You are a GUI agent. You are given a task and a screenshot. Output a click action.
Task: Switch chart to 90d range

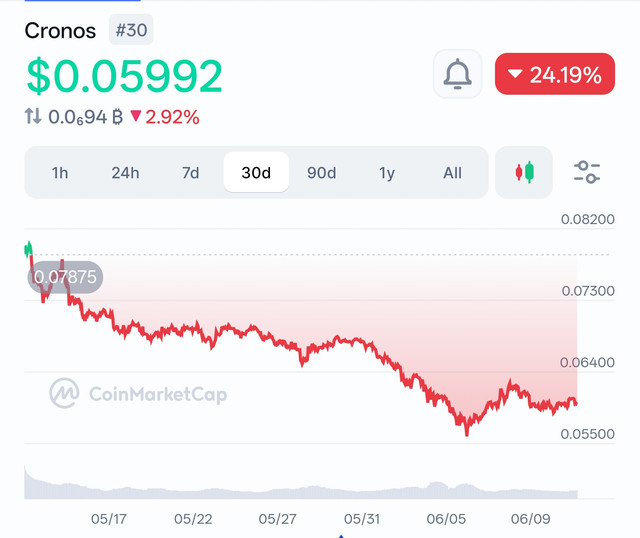[x=322, y=173]
